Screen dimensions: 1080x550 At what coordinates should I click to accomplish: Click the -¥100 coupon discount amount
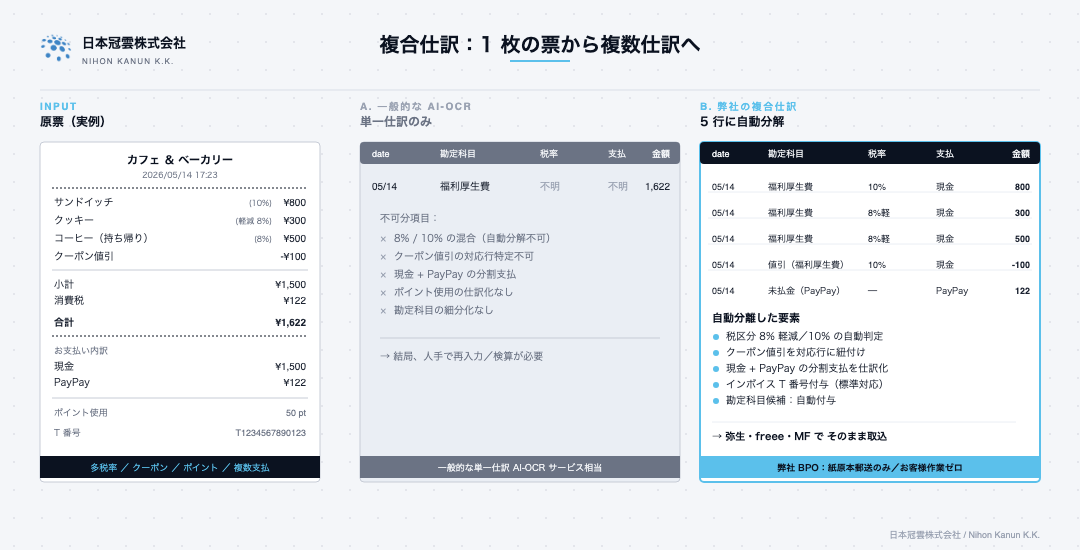point(293,257)
